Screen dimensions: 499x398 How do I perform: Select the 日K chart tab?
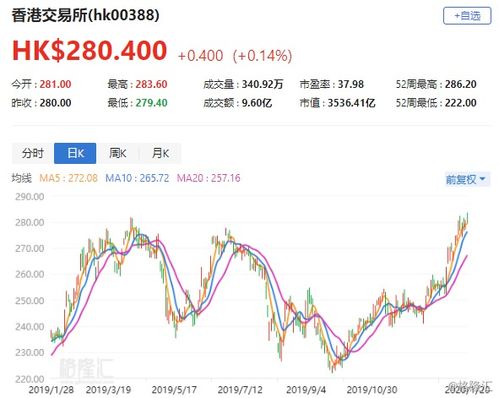[x=75, y=153]
